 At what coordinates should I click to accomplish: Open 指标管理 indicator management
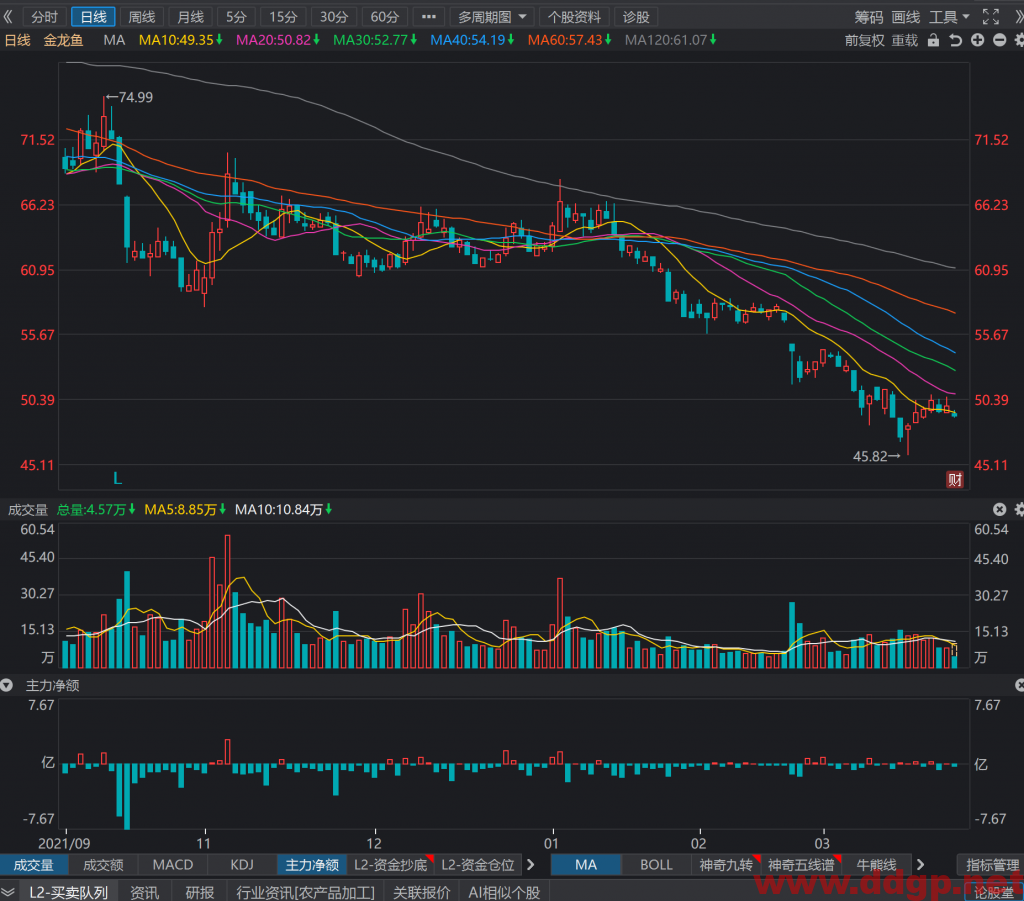991,865
